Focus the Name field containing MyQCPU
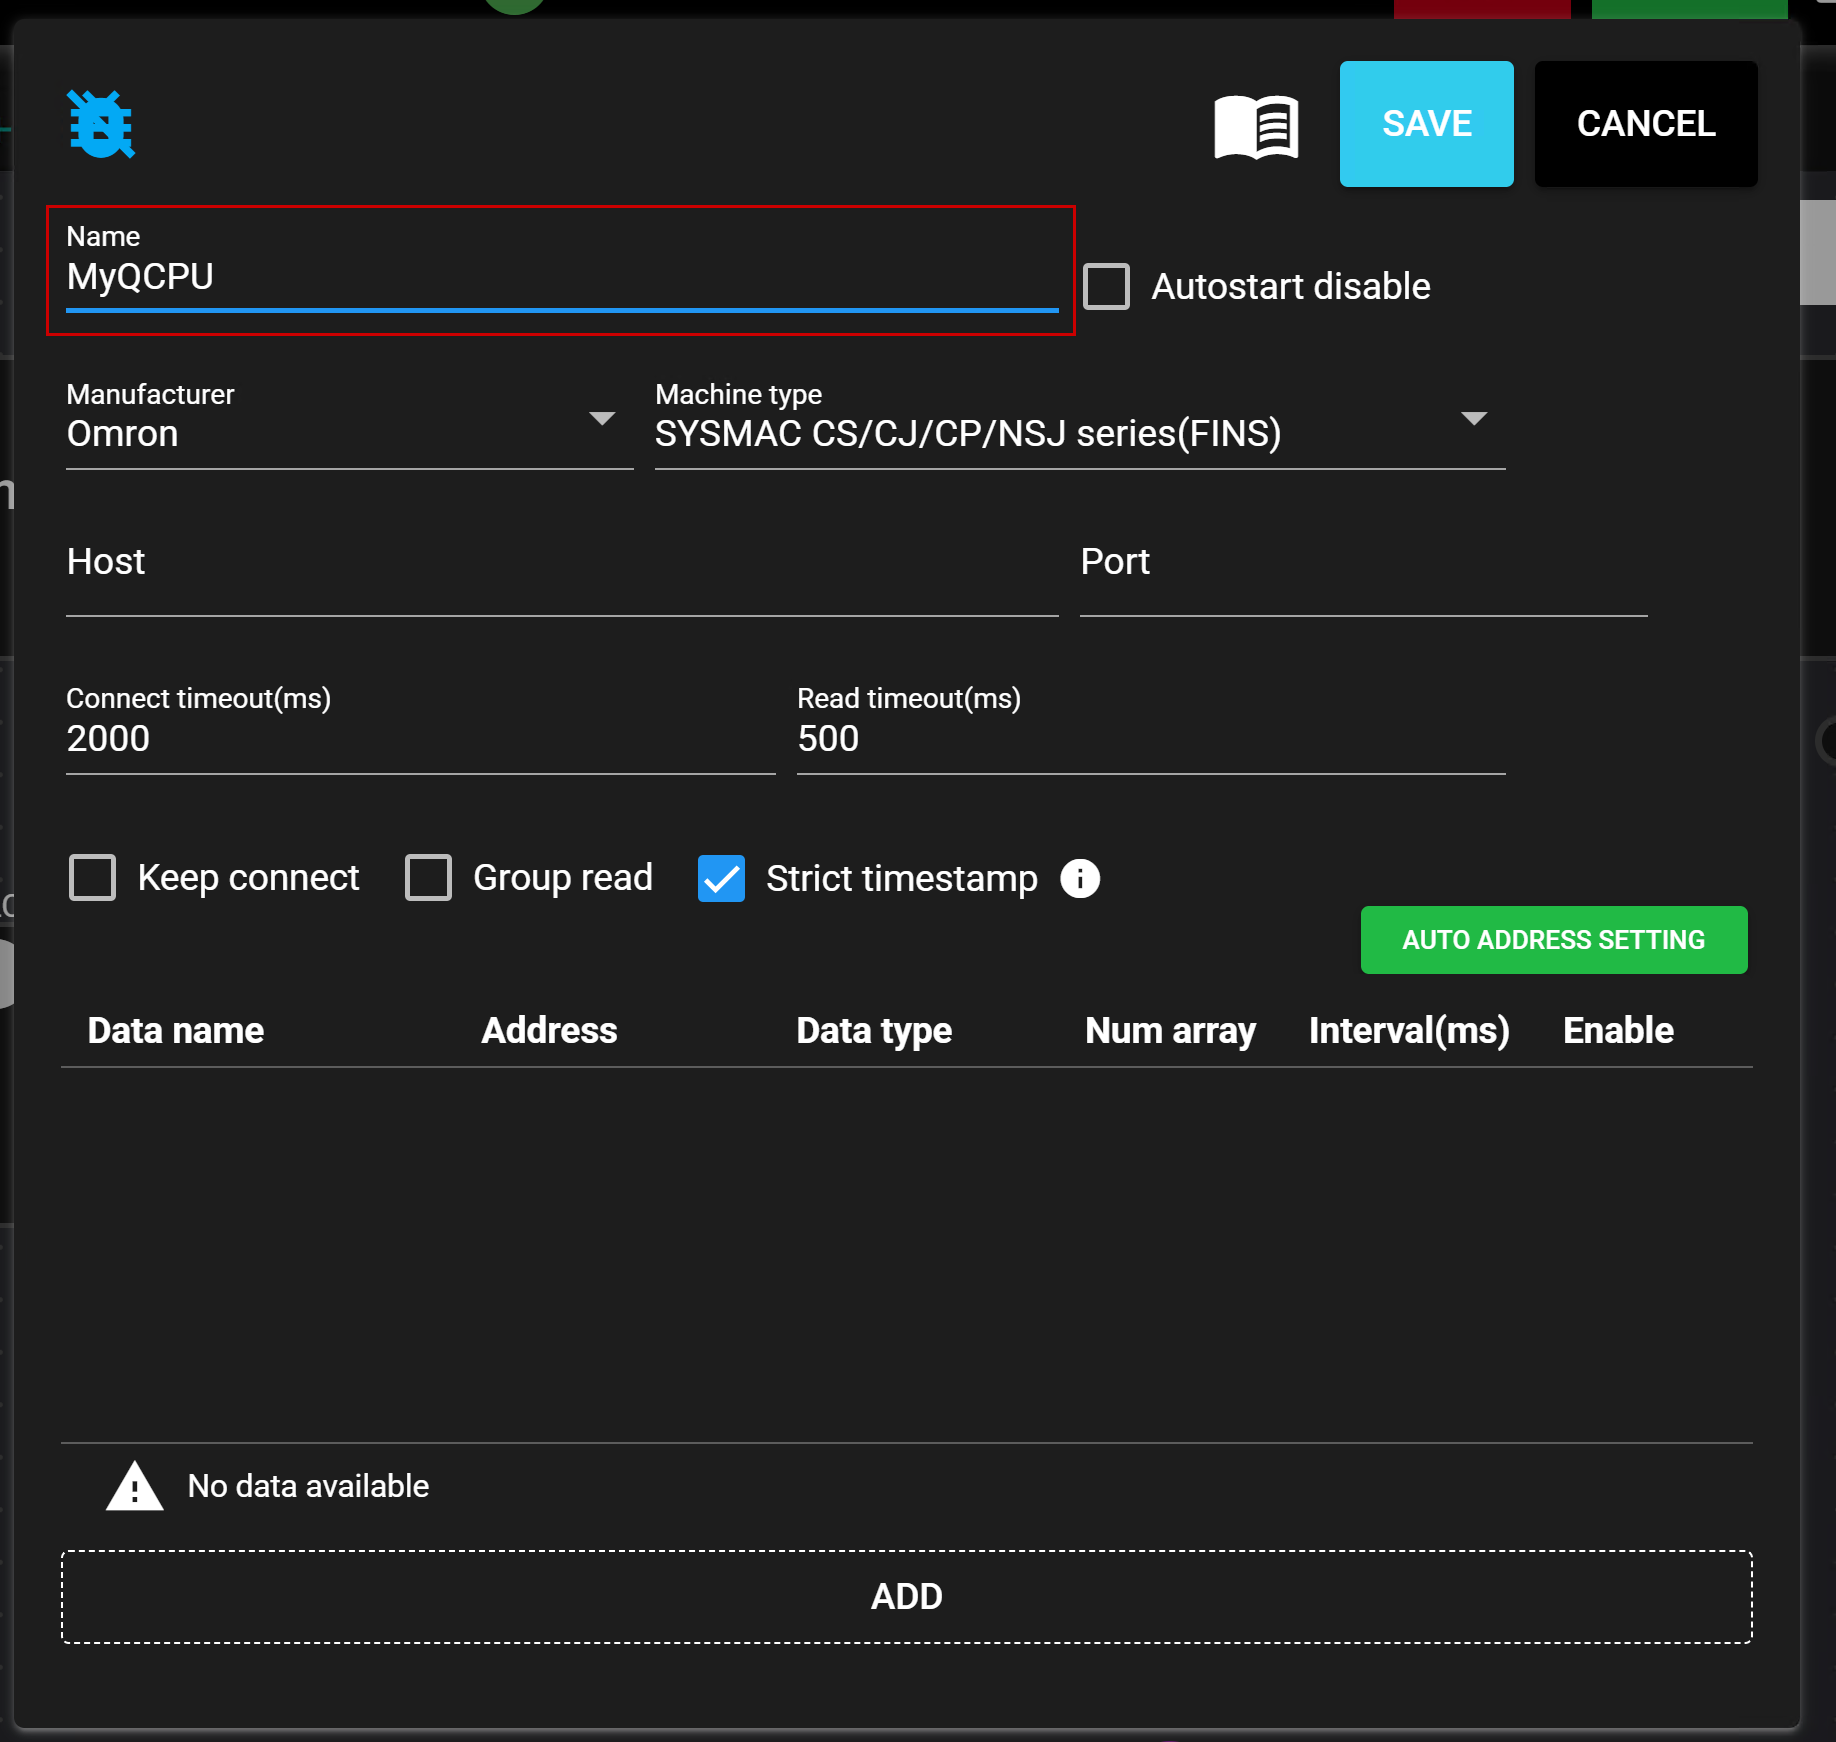Image resolution: width=1836 pixels, height=1742 pixels. (561, 277)
